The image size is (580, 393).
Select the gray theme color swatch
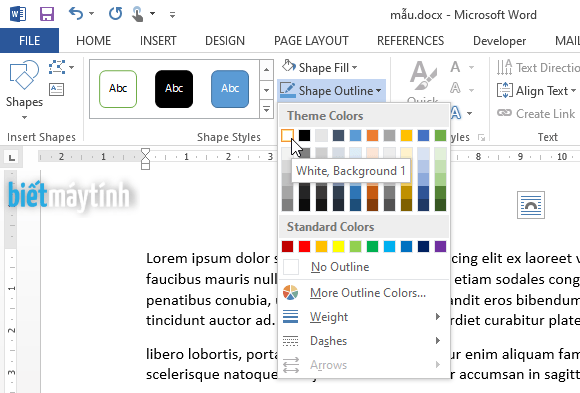pos(390,135)
